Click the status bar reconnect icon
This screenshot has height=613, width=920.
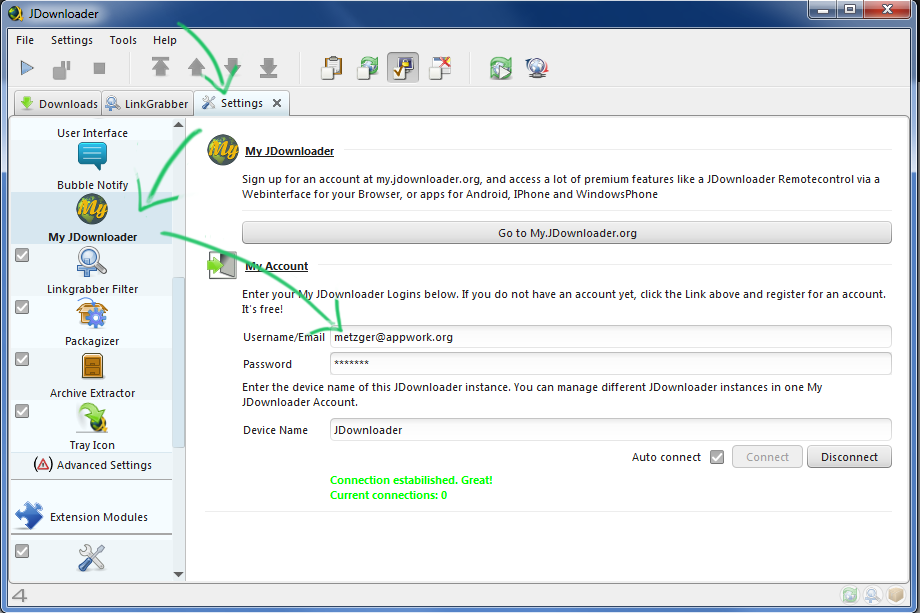pos(850,595)
